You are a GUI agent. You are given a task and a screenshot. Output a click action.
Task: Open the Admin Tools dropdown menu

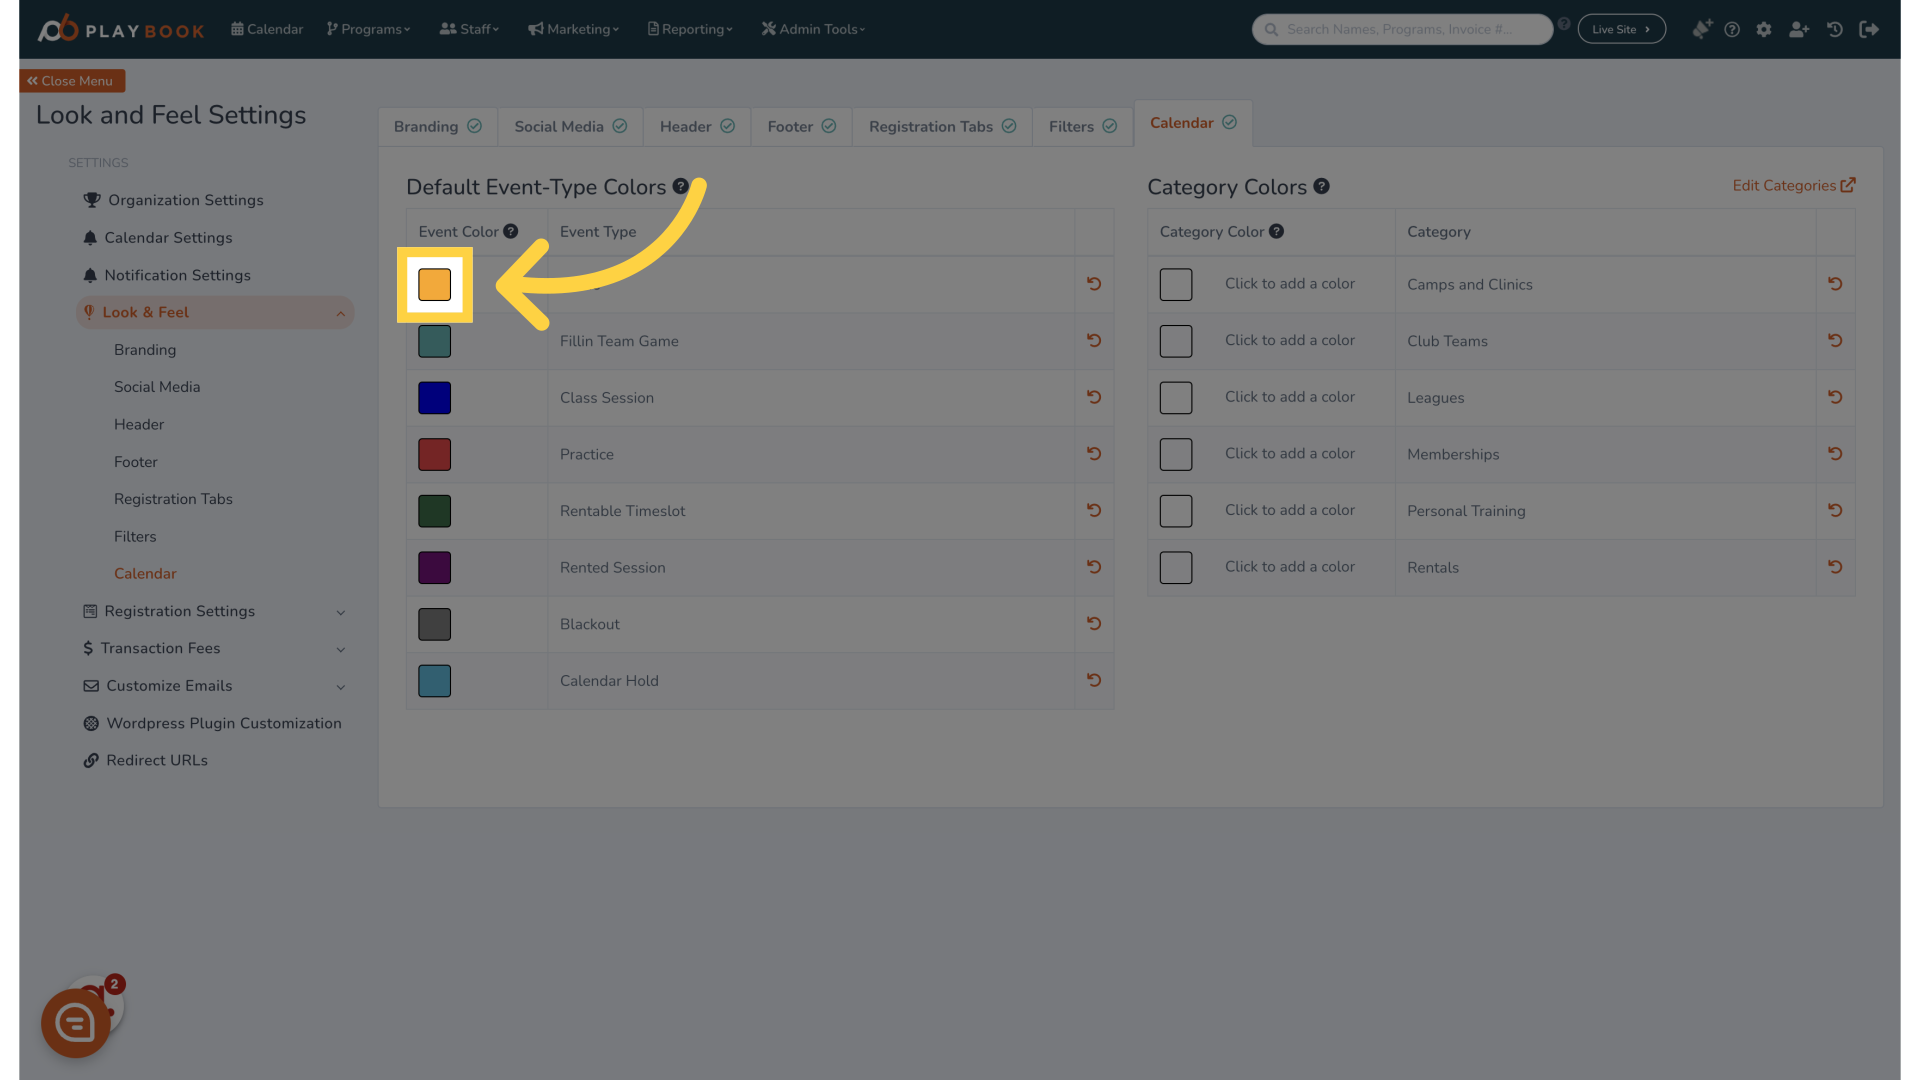point(813,29)
